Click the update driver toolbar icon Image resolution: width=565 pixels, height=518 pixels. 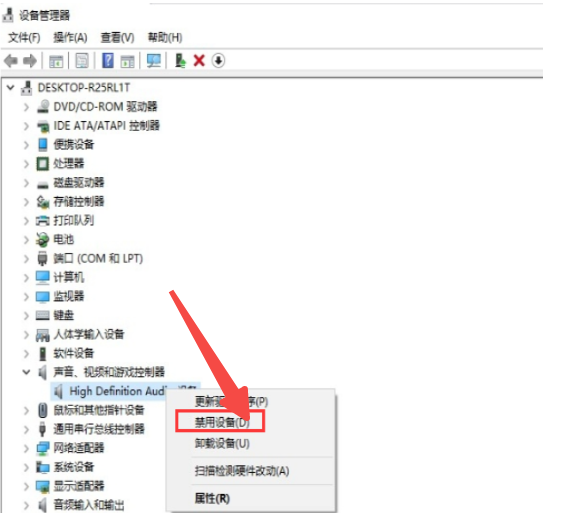coord(180,61)
